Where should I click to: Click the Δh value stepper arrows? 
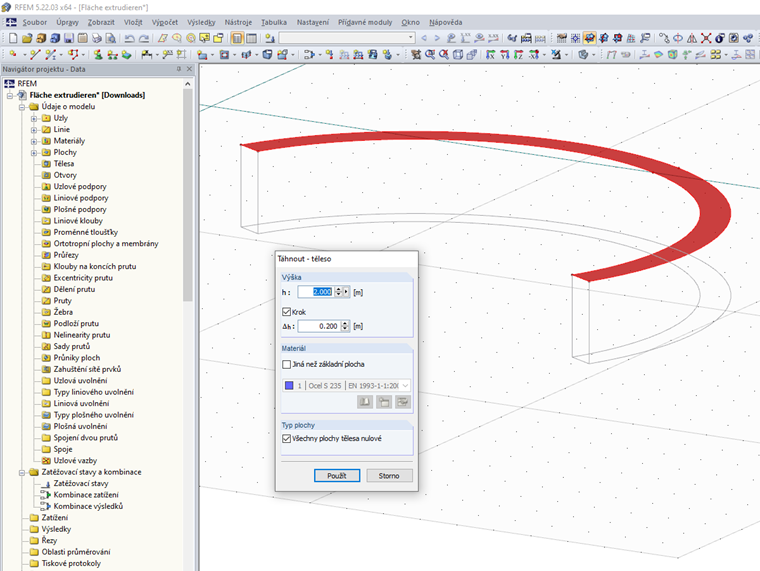coord(345,326)
